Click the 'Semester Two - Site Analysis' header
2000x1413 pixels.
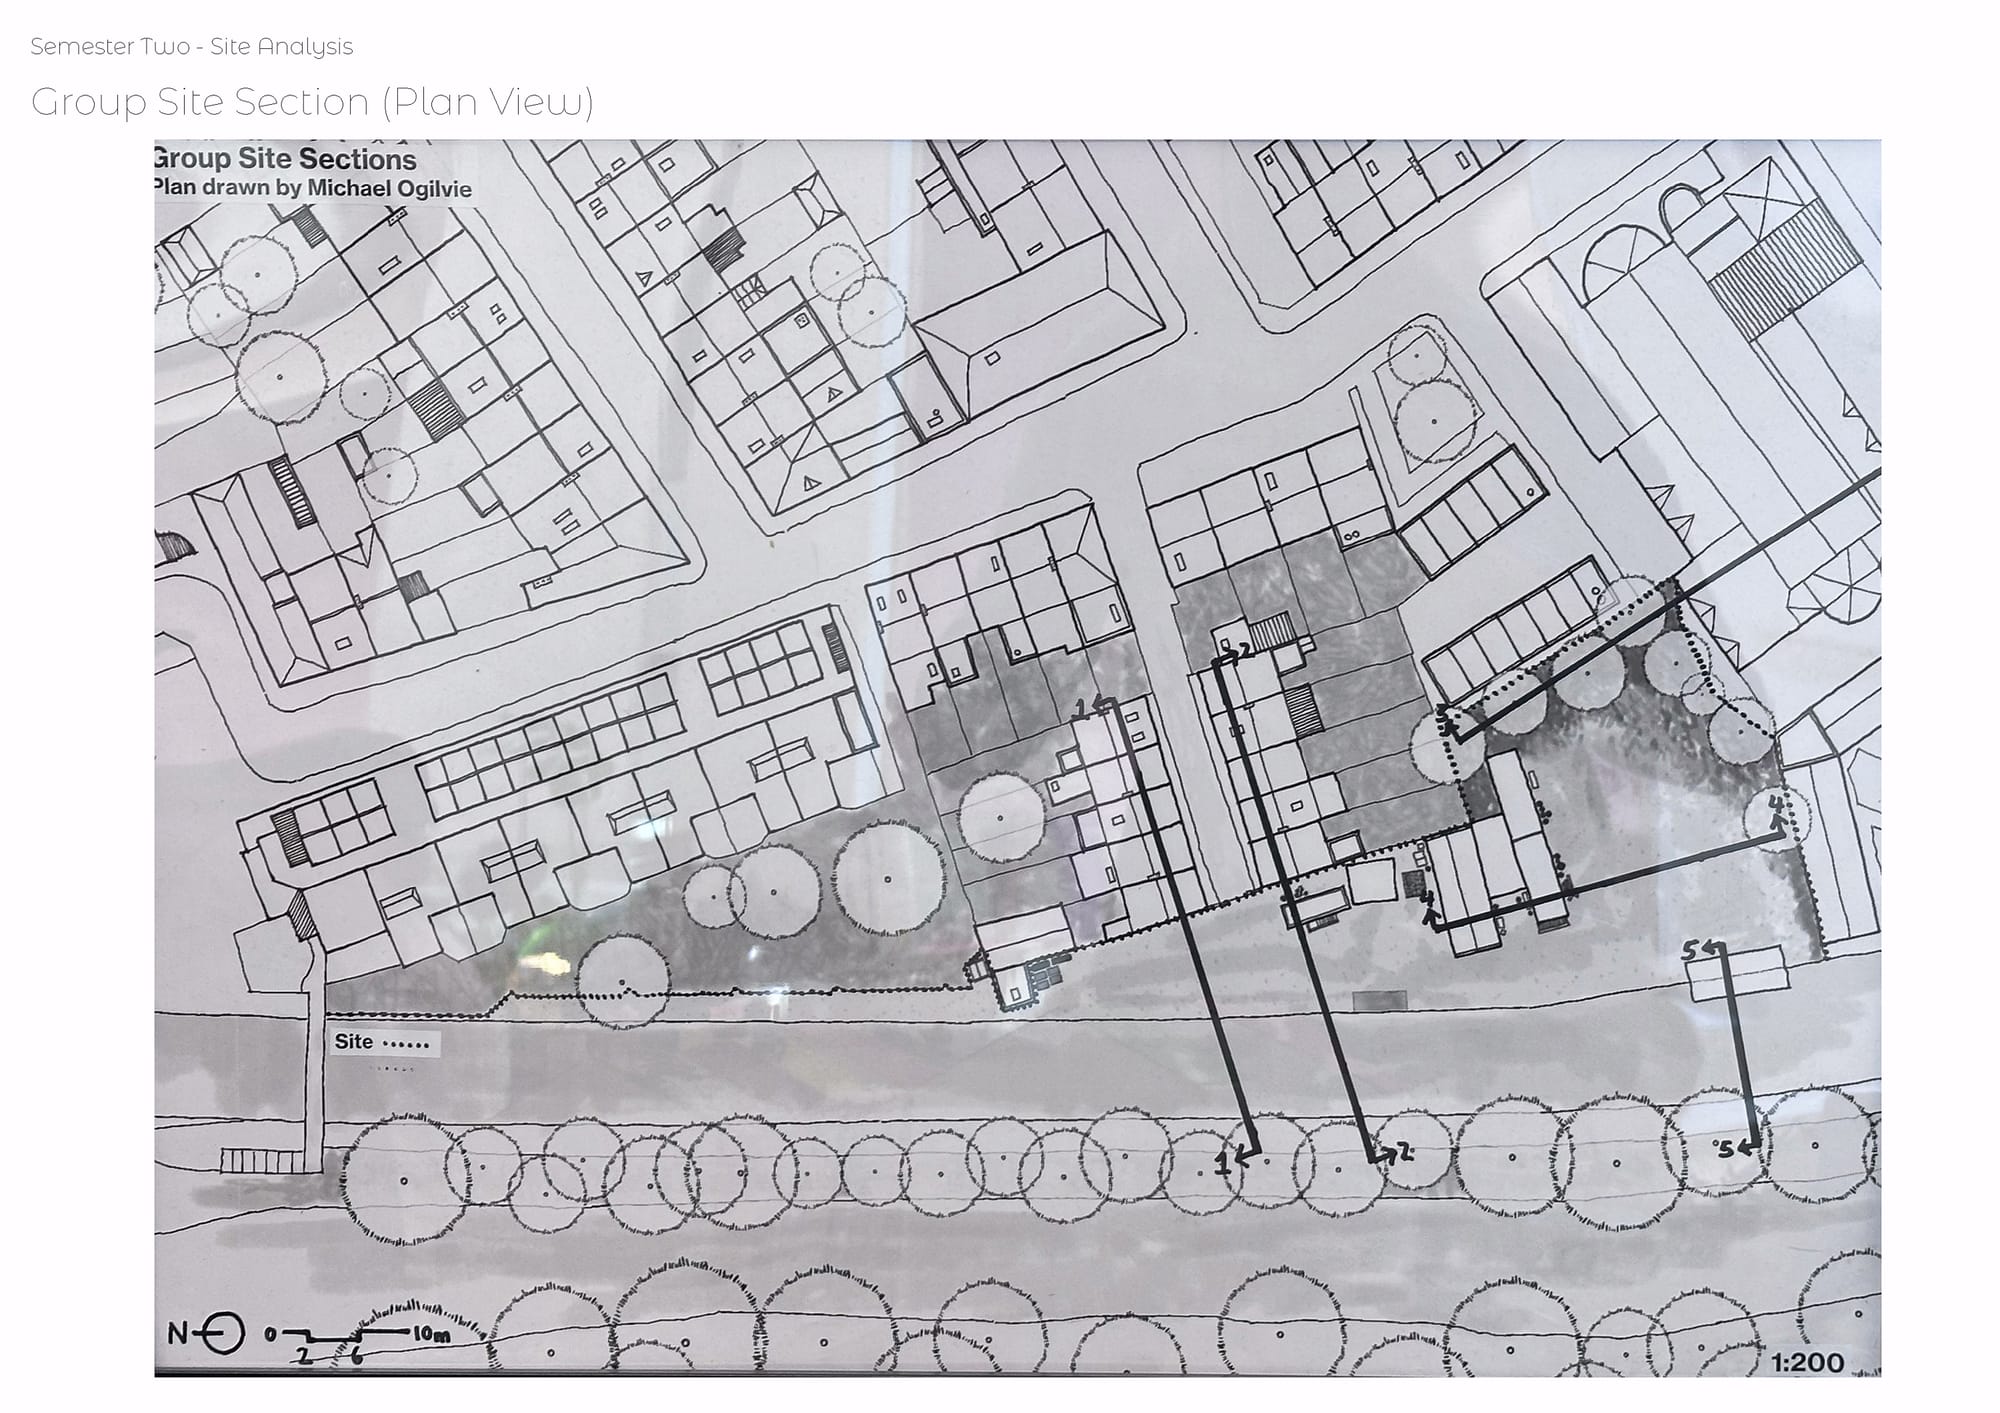(192, 47)
